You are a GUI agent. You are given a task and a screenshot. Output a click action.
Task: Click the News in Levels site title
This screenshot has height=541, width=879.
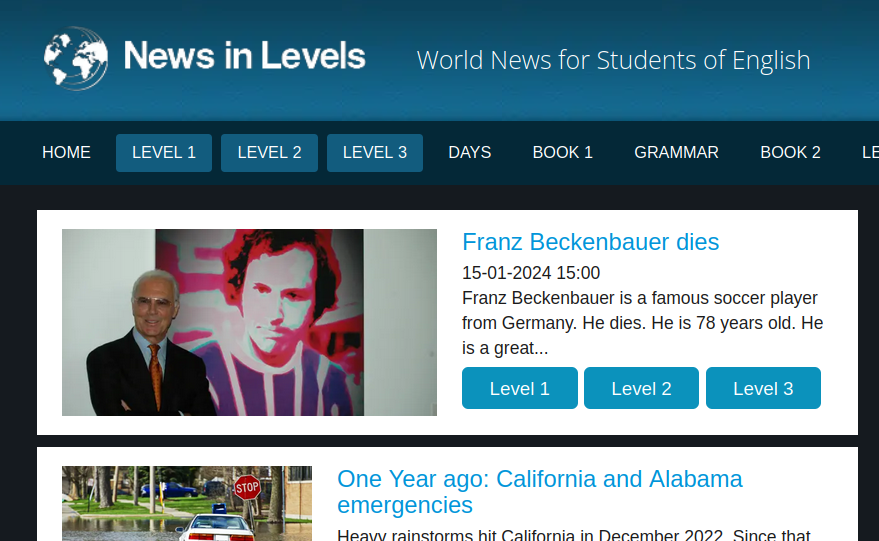(x=244, y=56)
